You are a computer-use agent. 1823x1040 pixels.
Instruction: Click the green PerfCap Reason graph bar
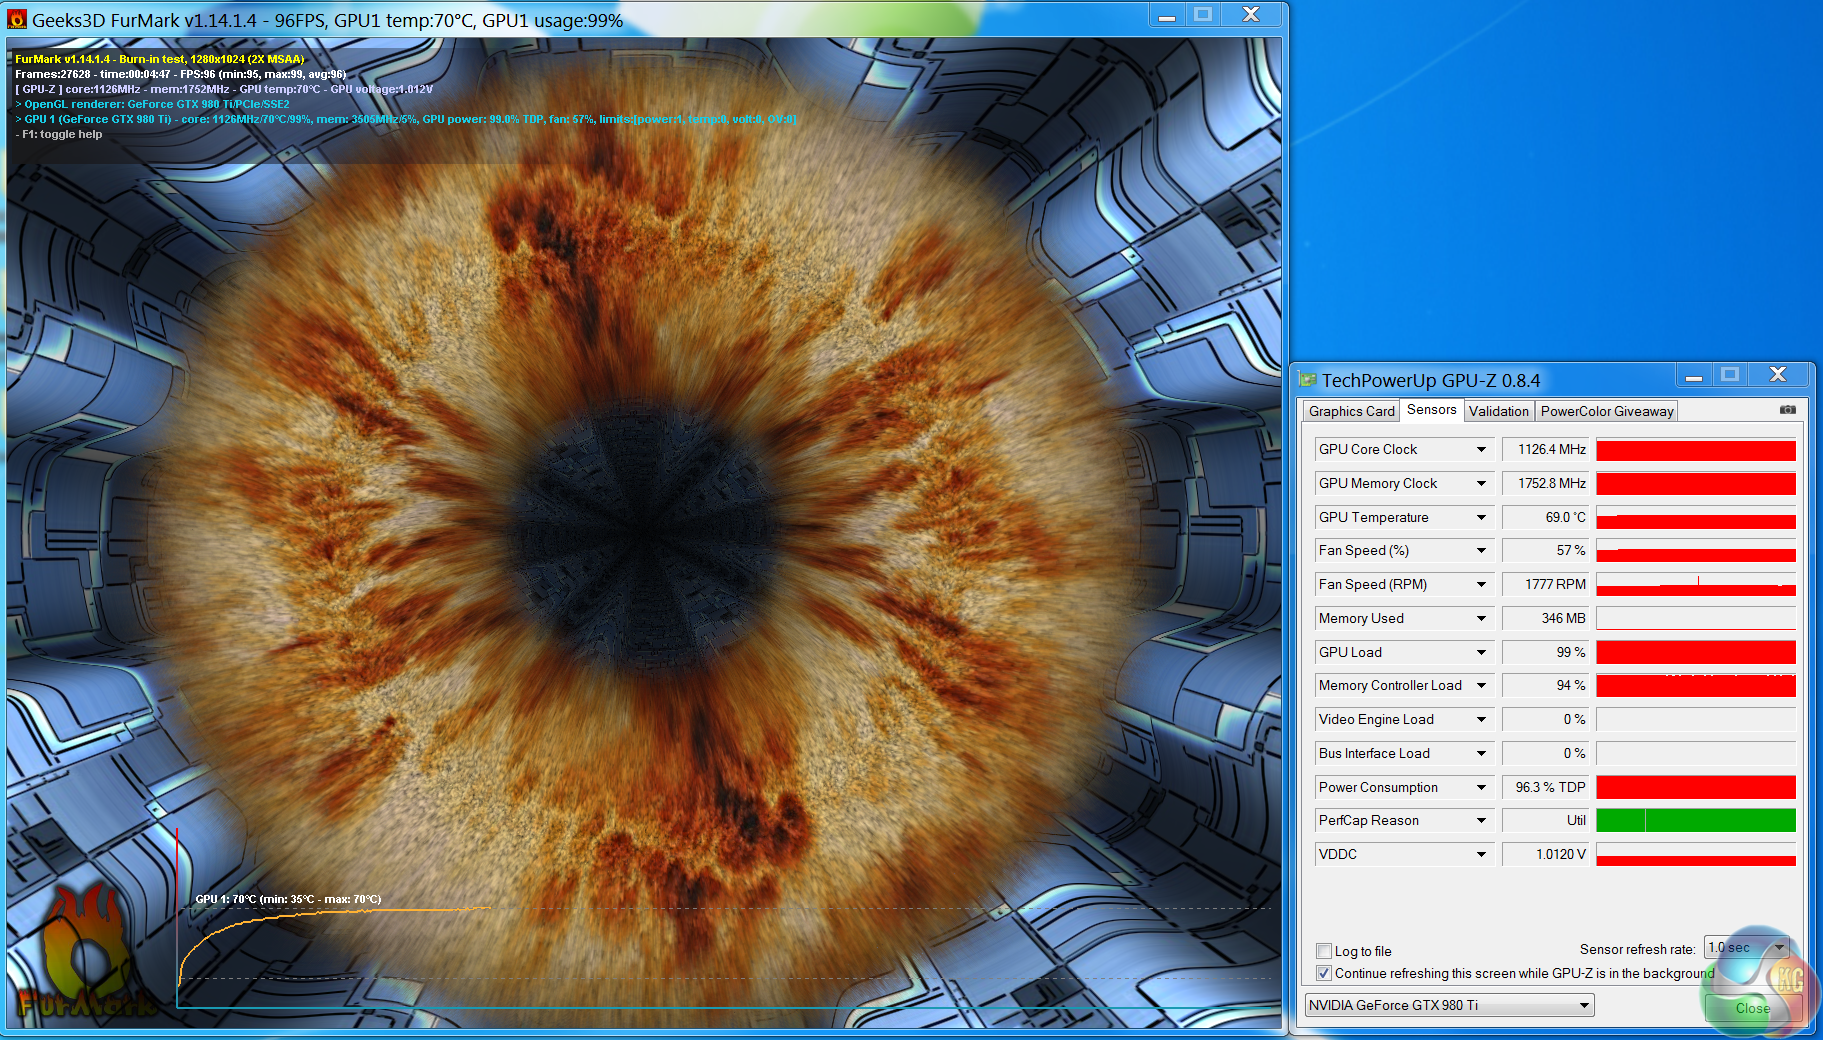1695,821
